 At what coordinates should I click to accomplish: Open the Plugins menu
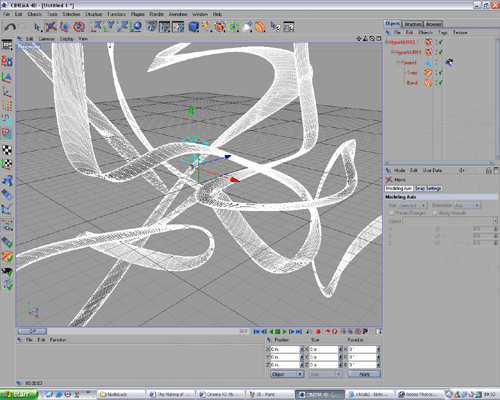point(138,14)
